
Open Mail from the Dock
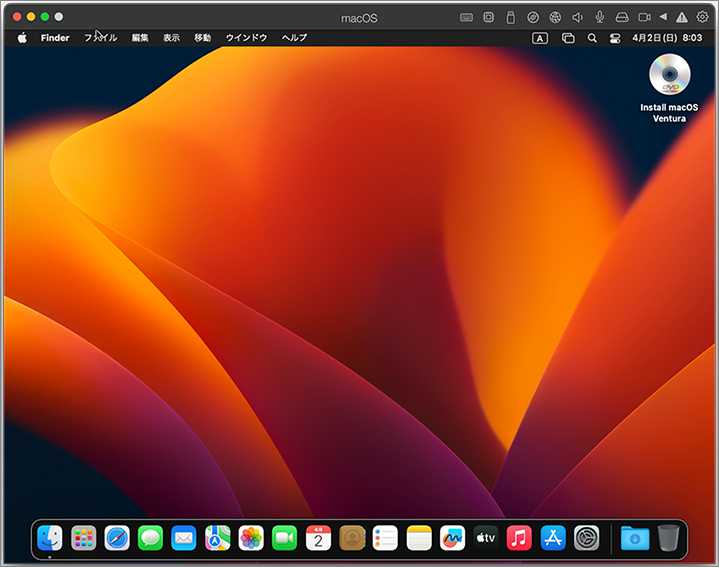point(184,538)
